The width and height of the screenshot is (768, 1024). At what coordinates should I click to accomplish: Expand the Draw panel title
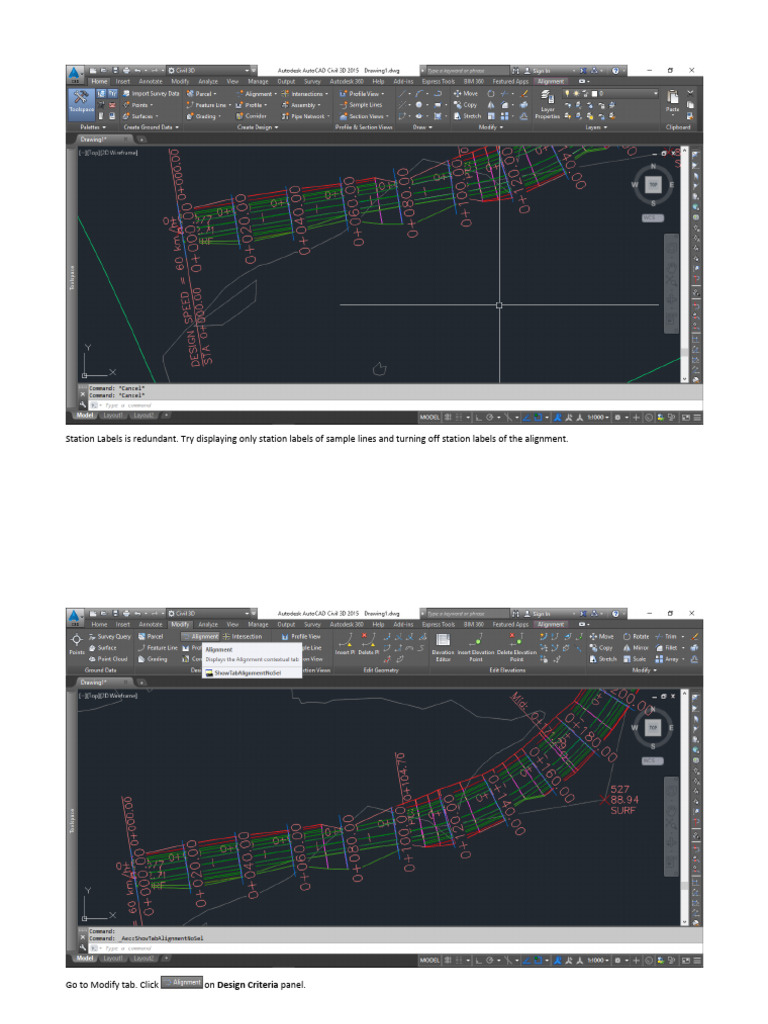(422, 127)
